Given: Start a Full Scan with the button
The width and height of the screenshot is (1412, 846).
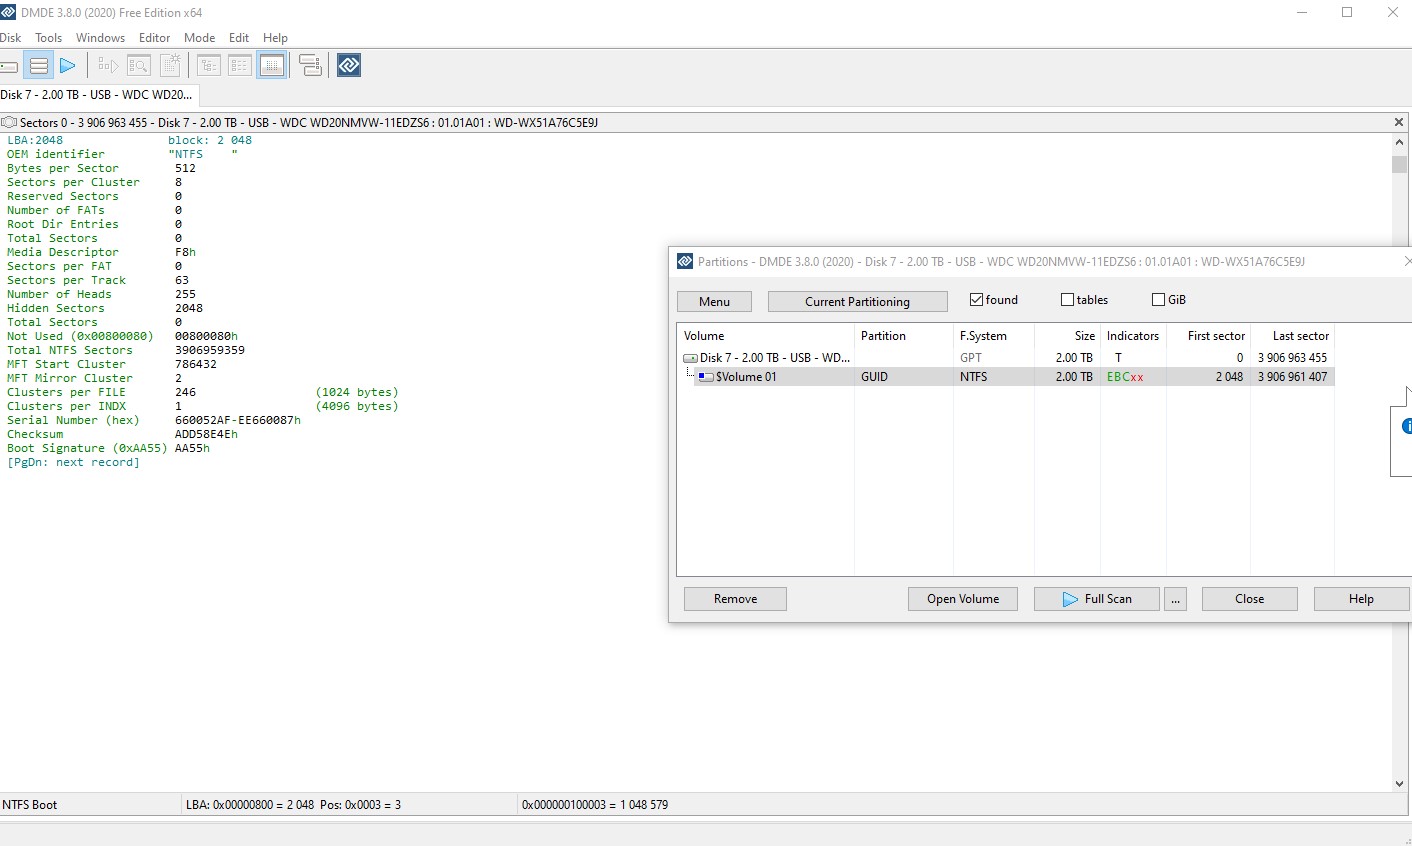Looking at the screenshot, I should [x=1097, y=599].
